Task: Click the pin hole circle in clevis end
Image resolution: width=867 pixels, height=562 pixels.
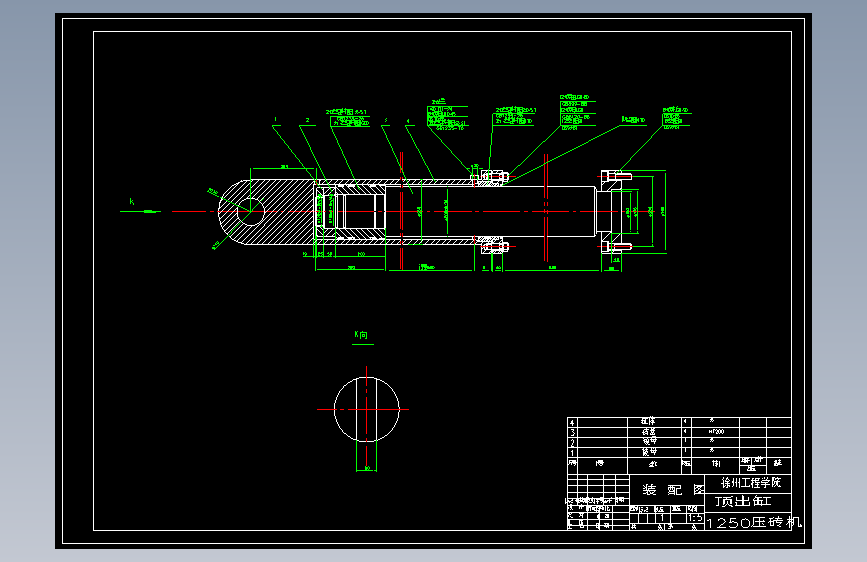Action: point(250,211)
